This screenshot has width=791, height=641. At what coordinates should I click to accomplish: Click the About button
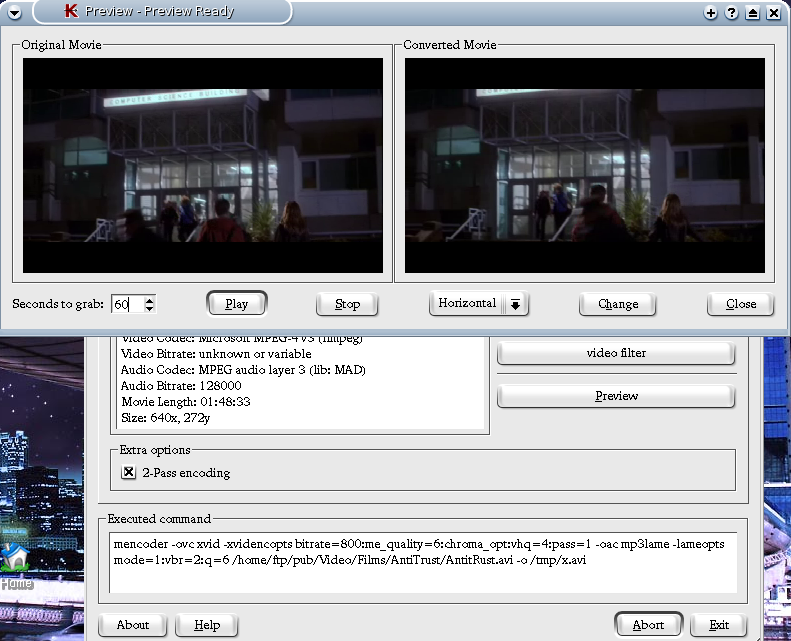click(133, 625)
